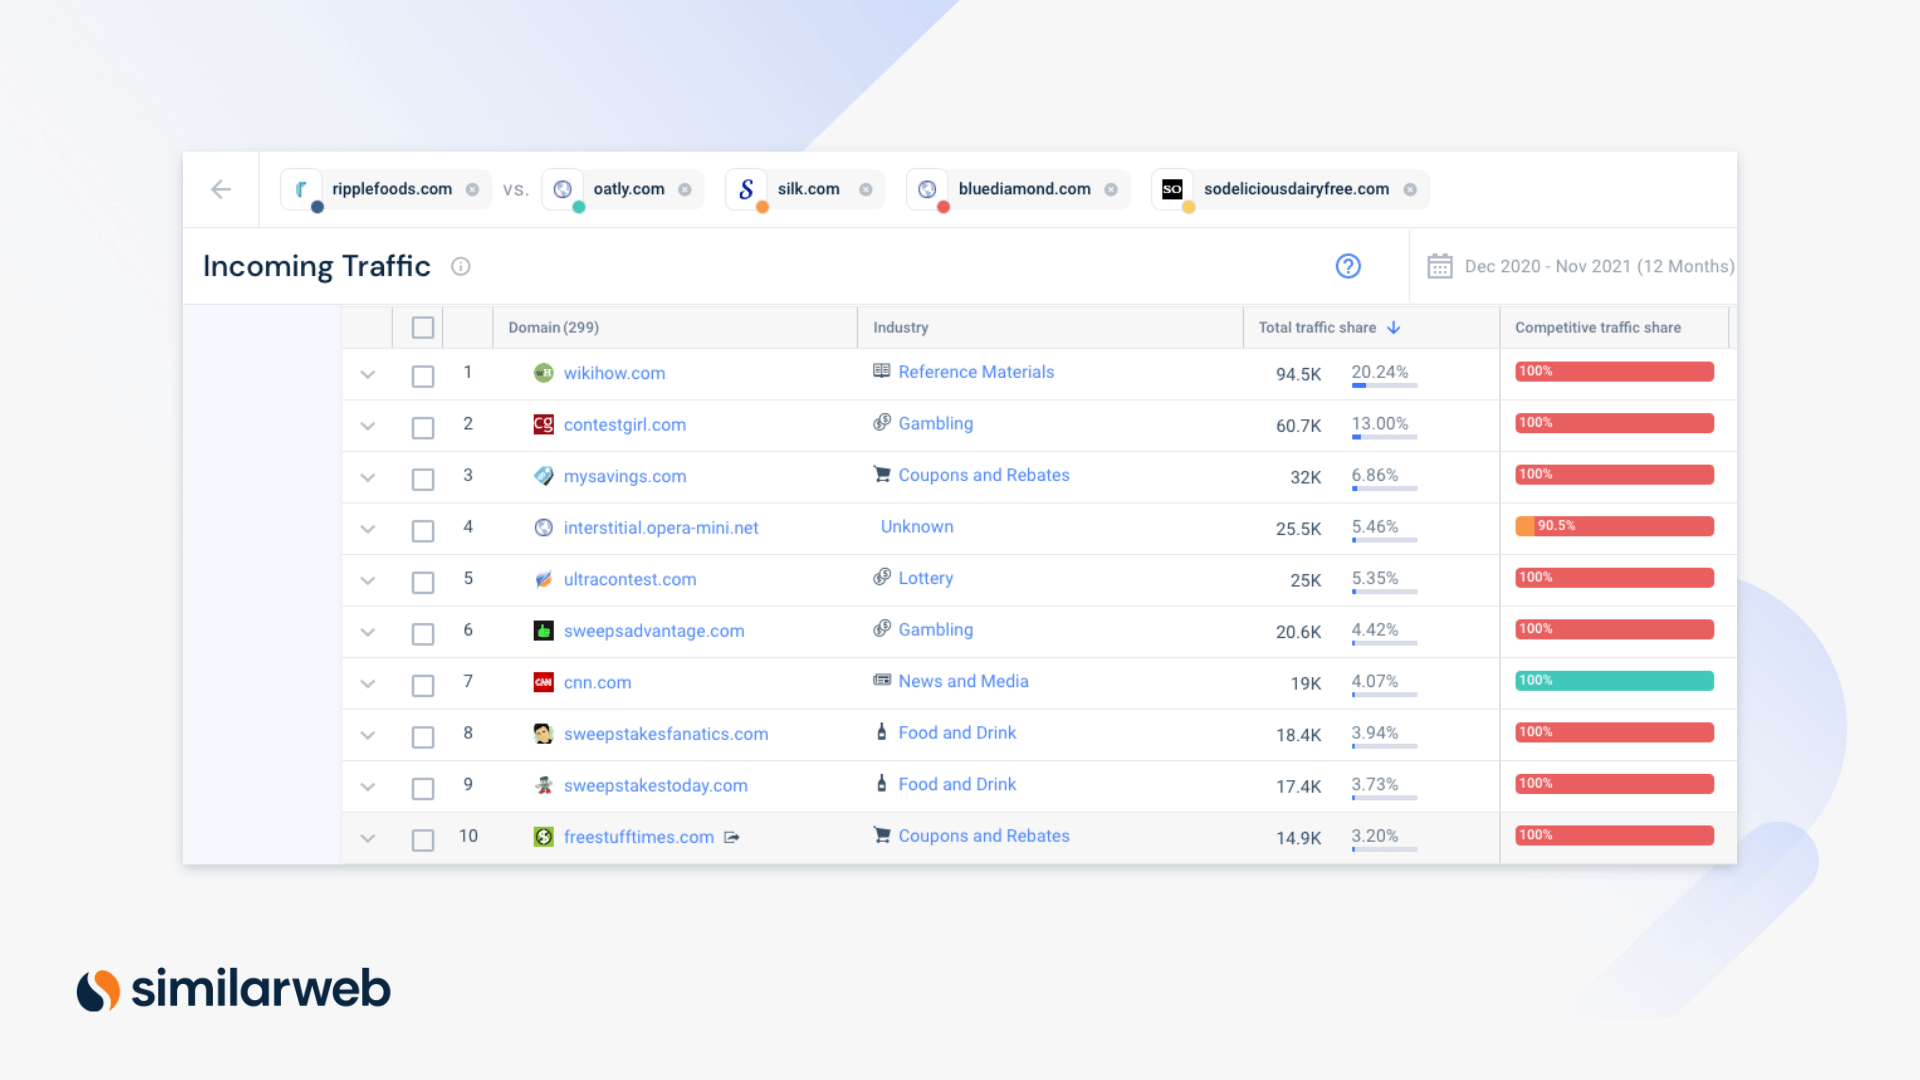Image resolution: width=1920 pixels, height=1080 pixels.
Task: Click the 90.5% competitive share bar
Action: [x=1614, y=526]
